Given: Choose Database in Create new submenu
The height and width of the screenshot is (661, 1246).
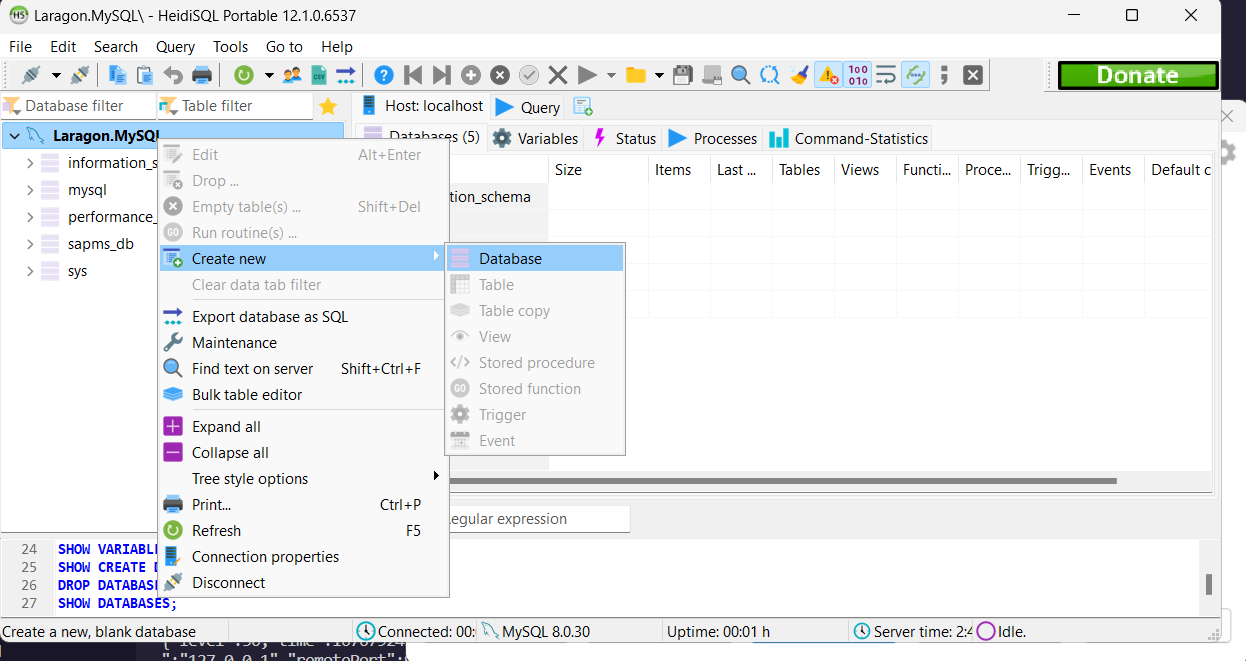Looking at the screenshot, I should tap(535, 259).
